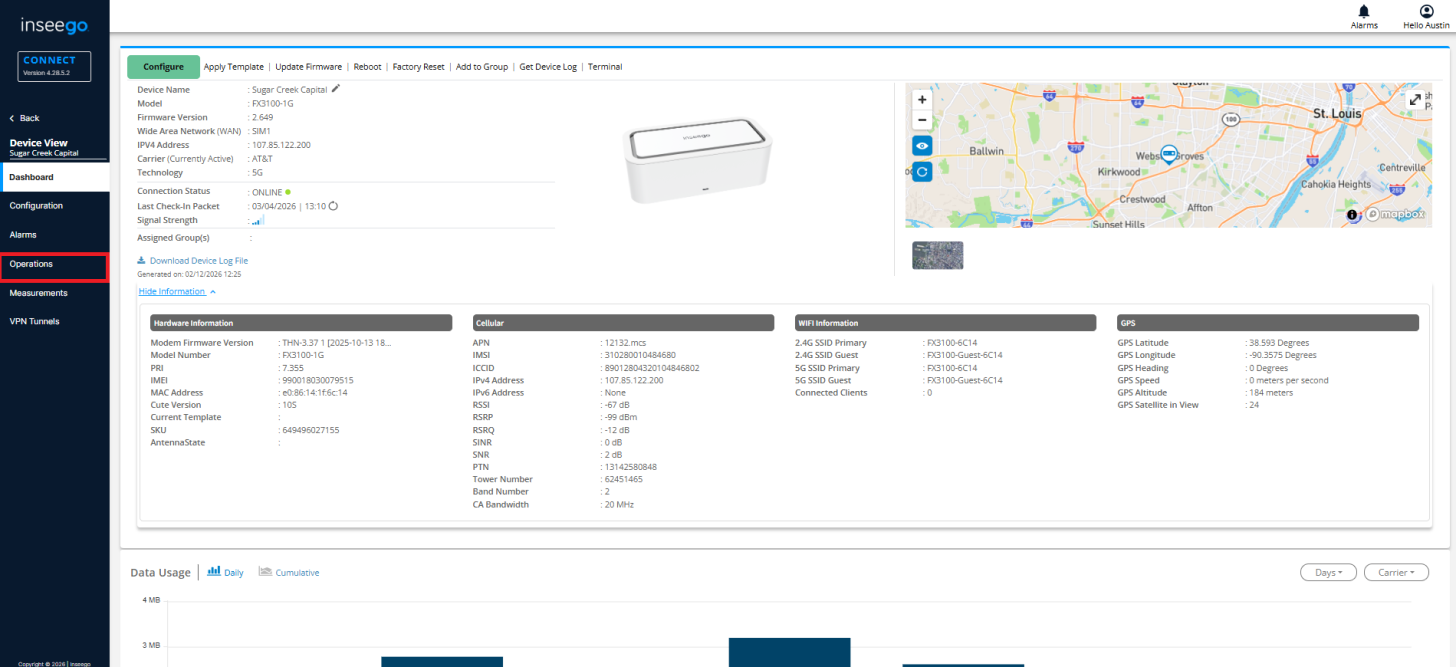This screenshot has height=667, width=1456.
Task: Click IMEI value 990018030079515
Action: tap(318, 380)
